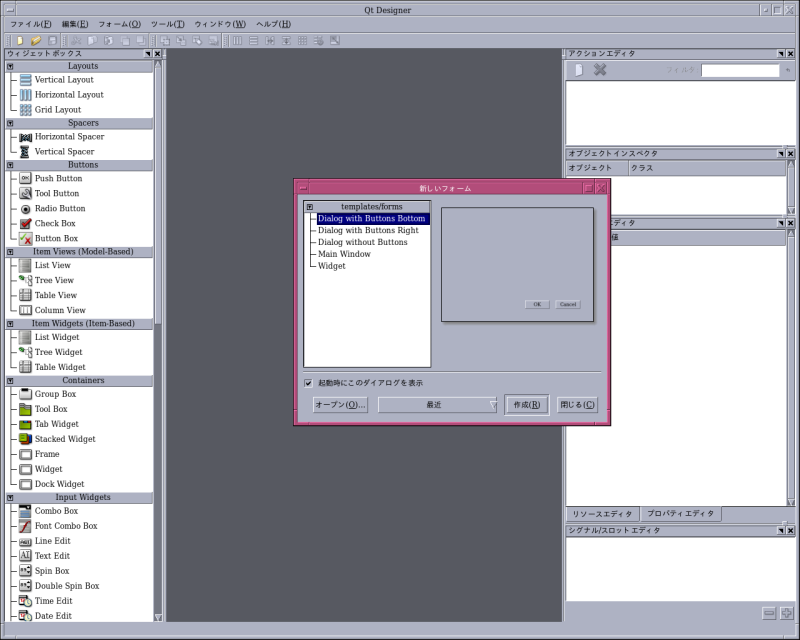Collapse the Layouts category
800x640 pixels.
(10, 66)
